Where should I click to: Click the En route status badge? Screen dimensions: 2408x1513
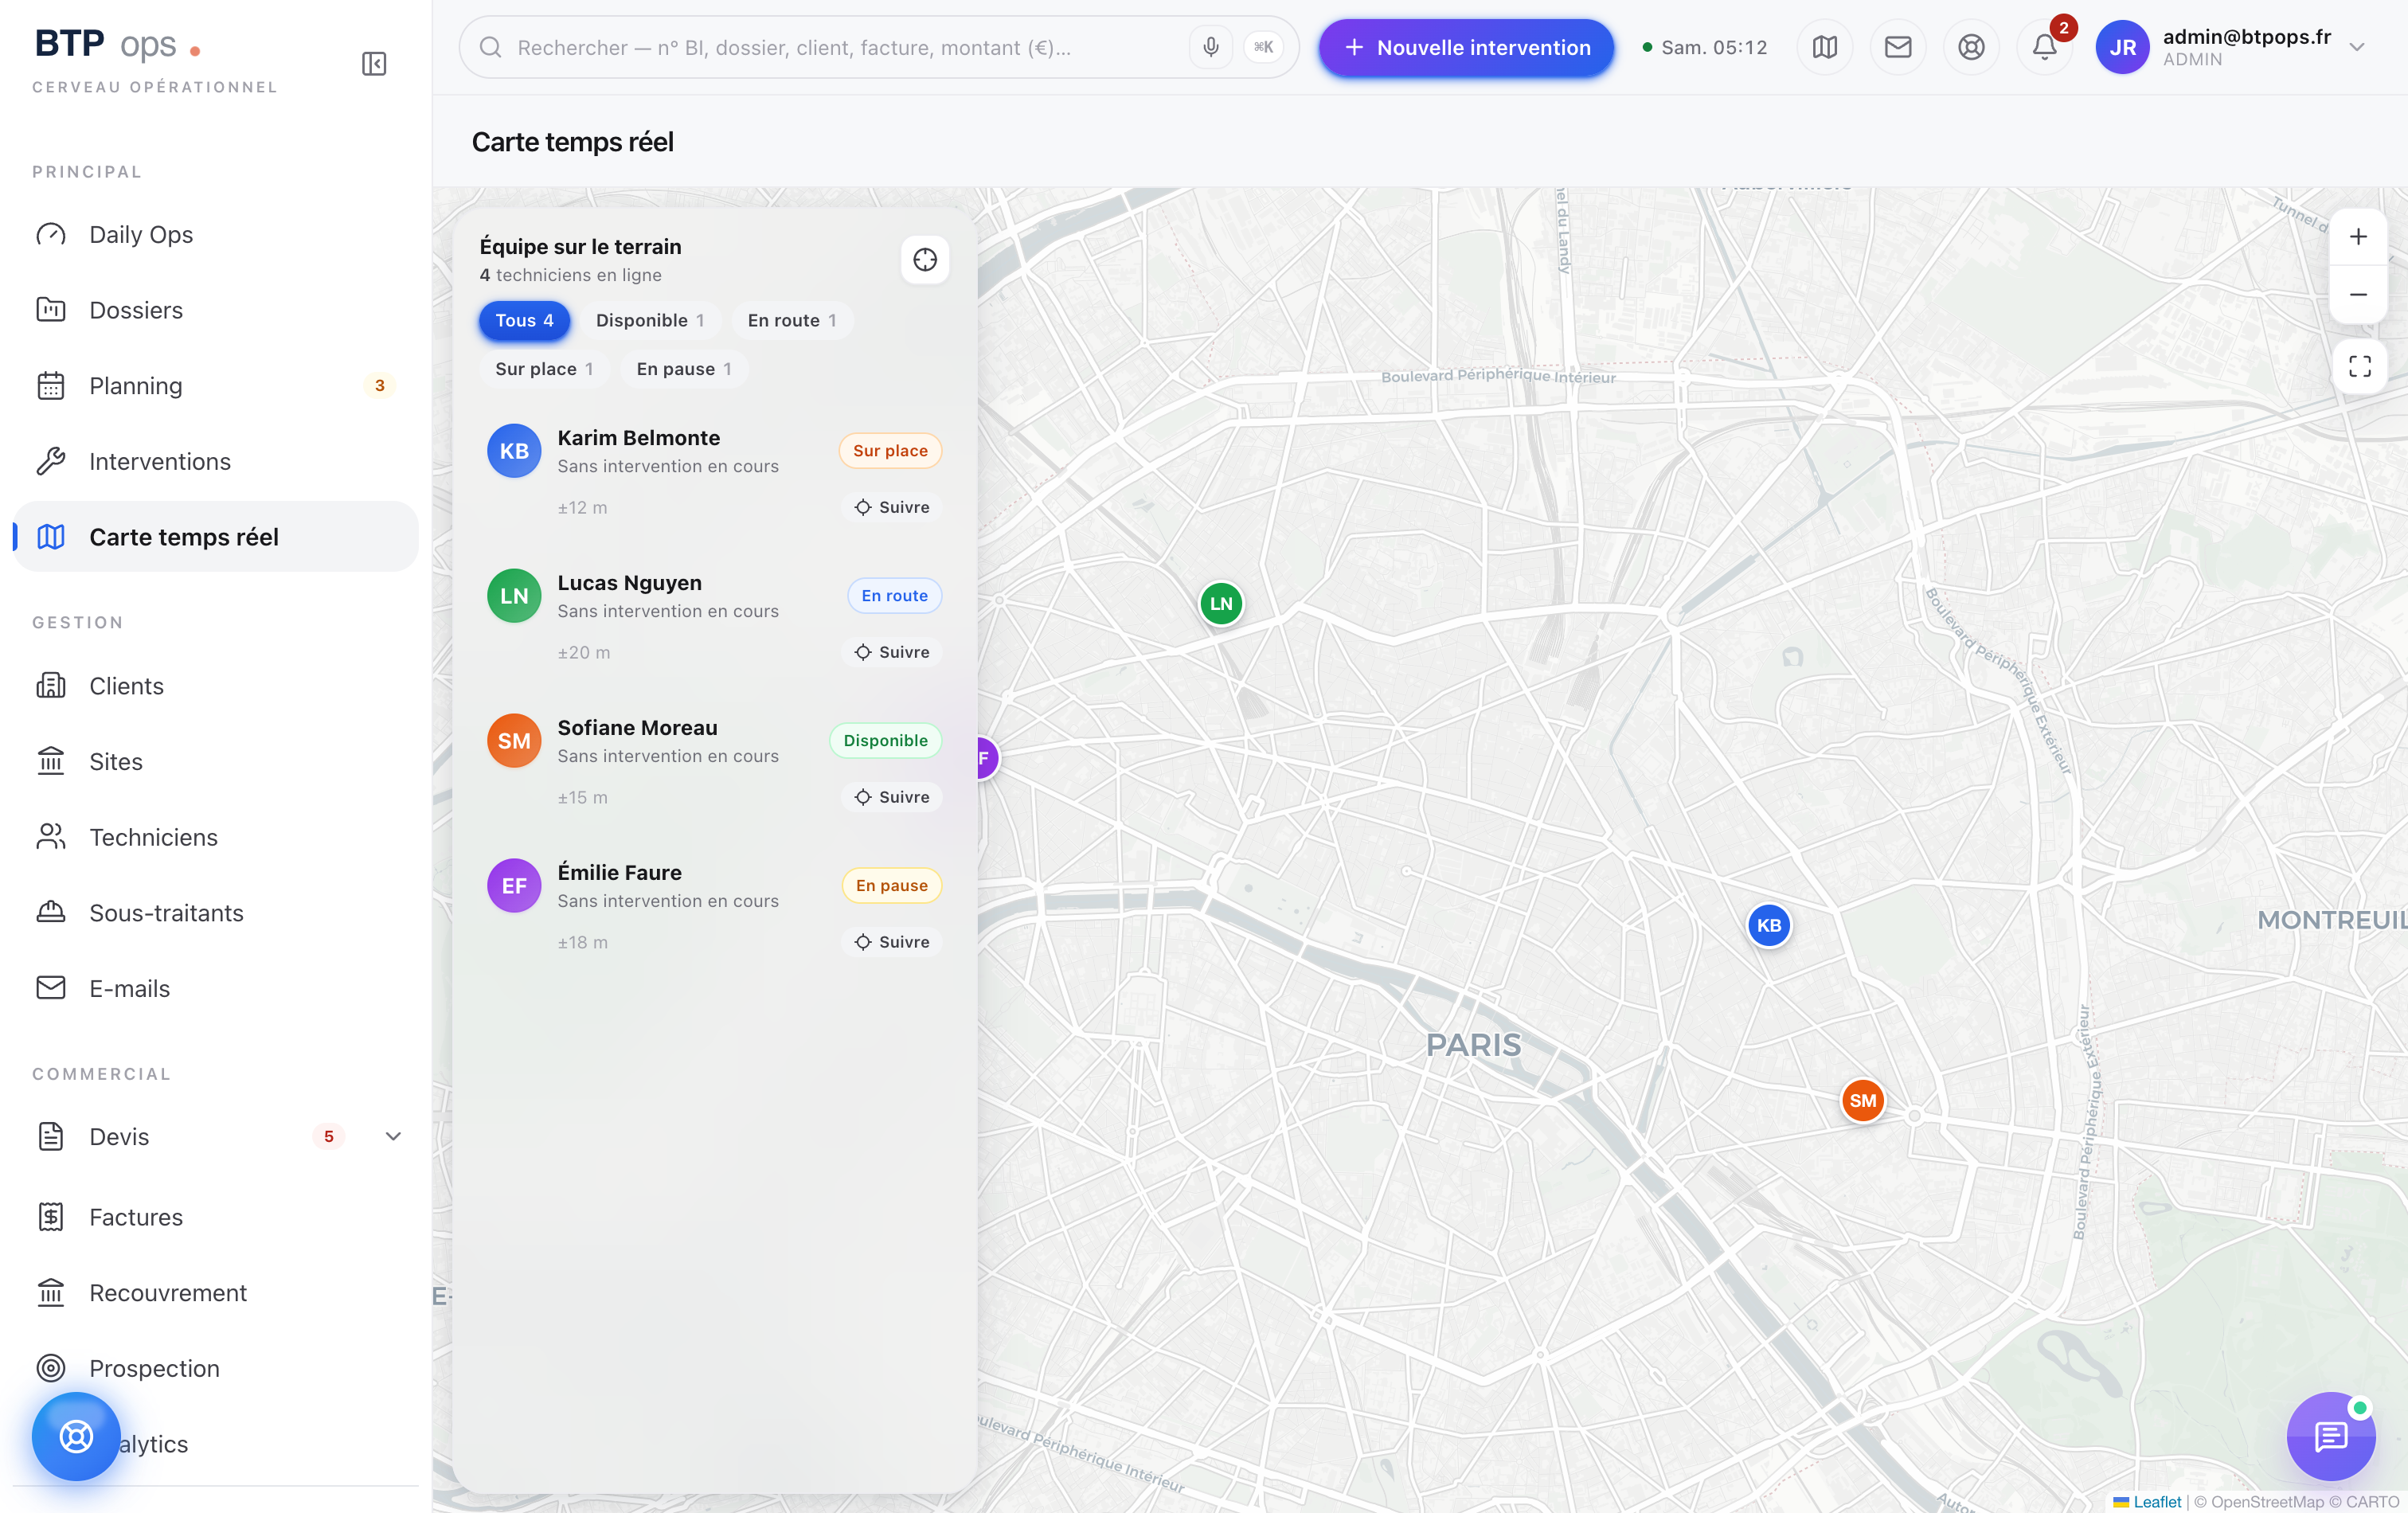pyautogui.click(x=894, y=596)
